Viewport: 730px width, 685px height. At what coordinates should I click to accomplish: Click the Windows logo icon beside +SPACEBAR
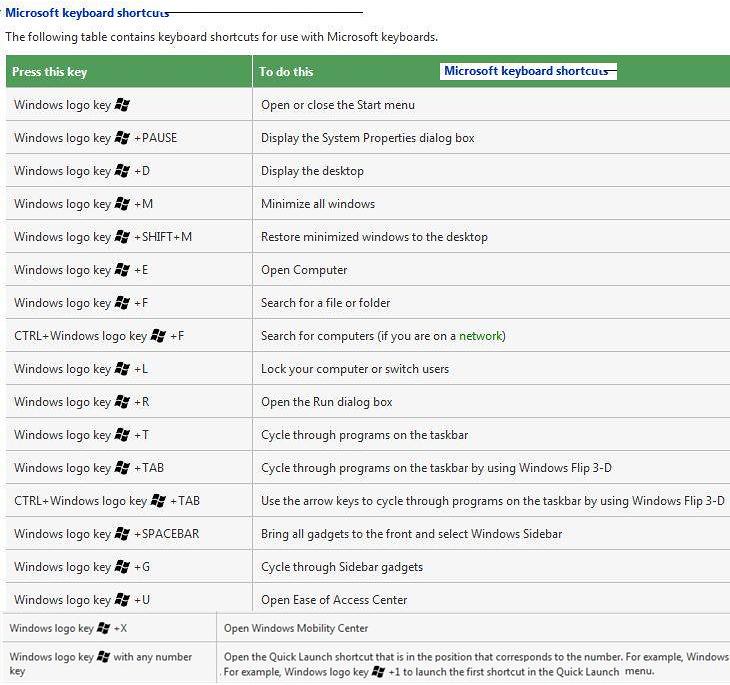pyautogui.click(x=122, y=534)
